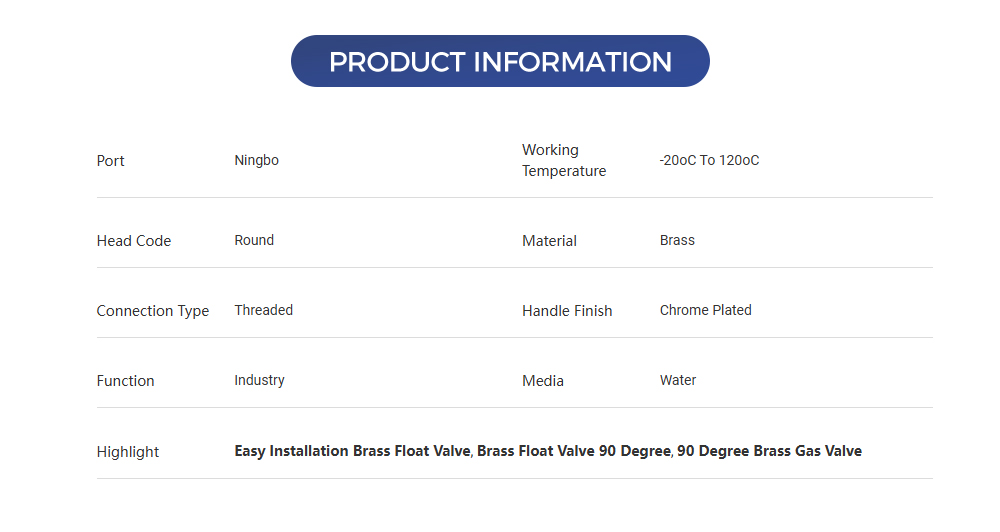The height and width of the screenshot is (532, 1000).
Task: Click the Working Temperature label
Action: pyautogui.click(x=563, y=160)
